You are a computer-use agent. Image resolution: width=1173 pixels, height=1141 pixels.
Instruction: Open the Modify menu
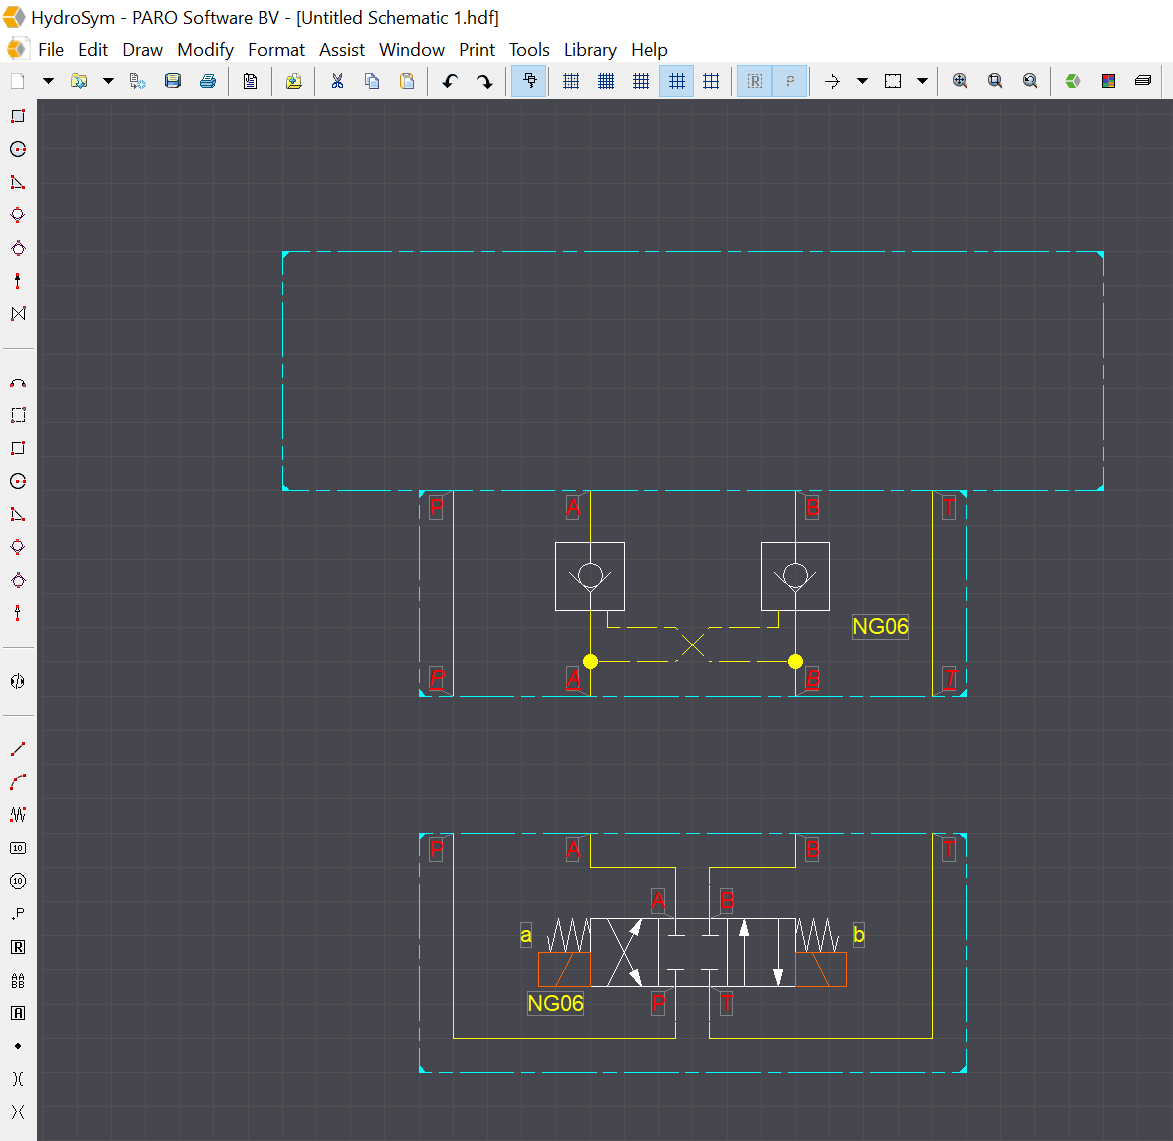(x=205, y=50)
